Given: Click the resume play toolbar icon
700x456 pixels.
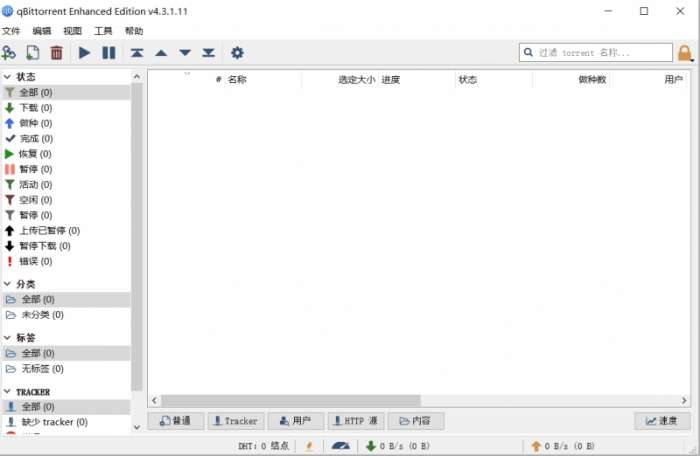Looking at the screenshot, I should coord(84,53).
